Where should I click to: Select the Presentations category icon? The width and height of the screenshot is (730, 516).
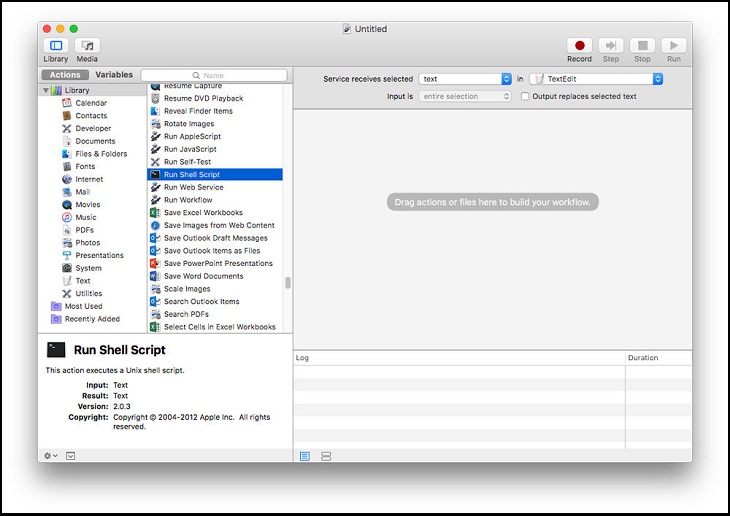(67, 255)
